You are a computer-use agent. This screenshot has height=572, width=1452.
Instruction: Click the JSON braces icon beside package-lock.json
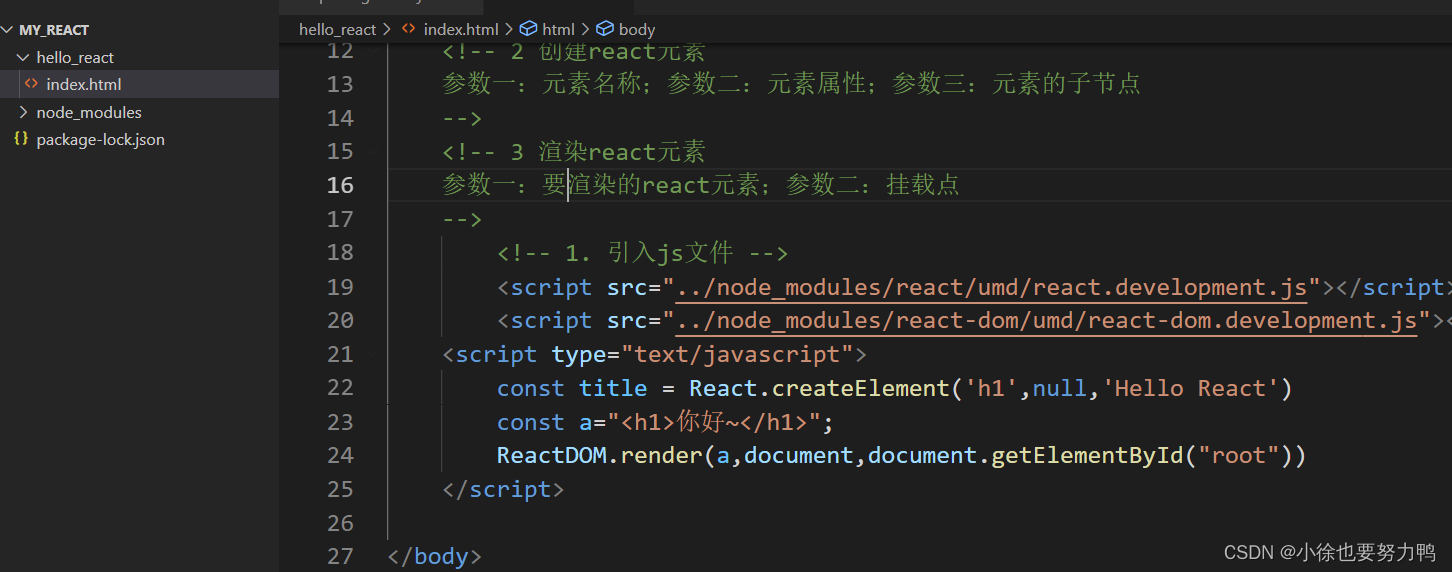[21, 139]
